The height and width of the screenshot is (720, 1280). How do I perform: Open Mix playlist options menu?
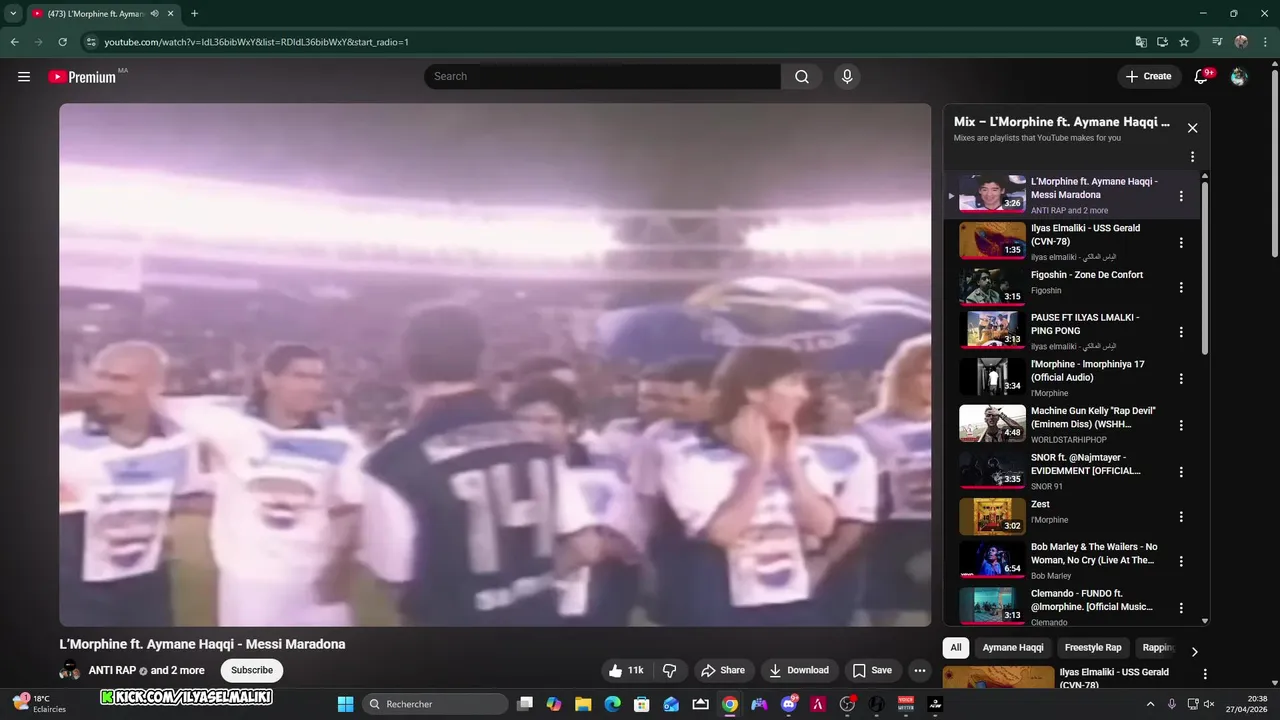(x=1192, y=157)
